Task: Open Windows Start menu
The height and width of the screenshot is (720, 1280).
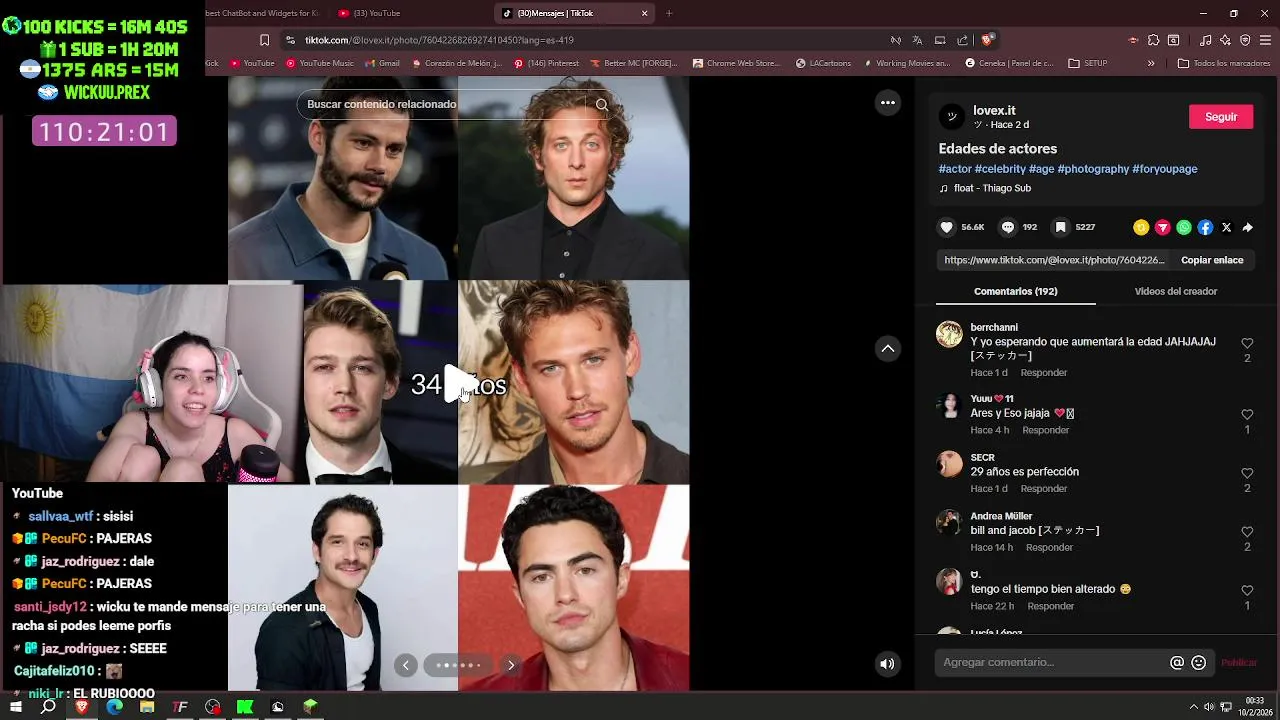Action: coord(16,707)
